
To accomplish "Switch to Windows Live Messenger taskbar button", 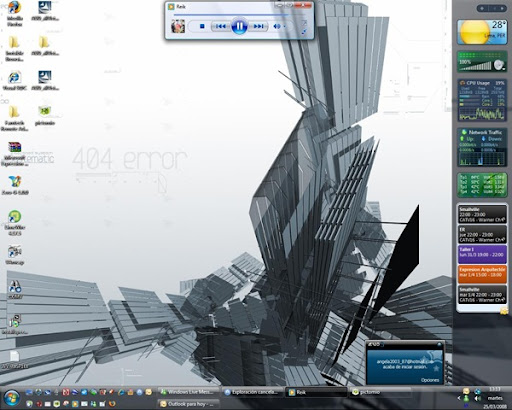I will (x=188, y=392).
